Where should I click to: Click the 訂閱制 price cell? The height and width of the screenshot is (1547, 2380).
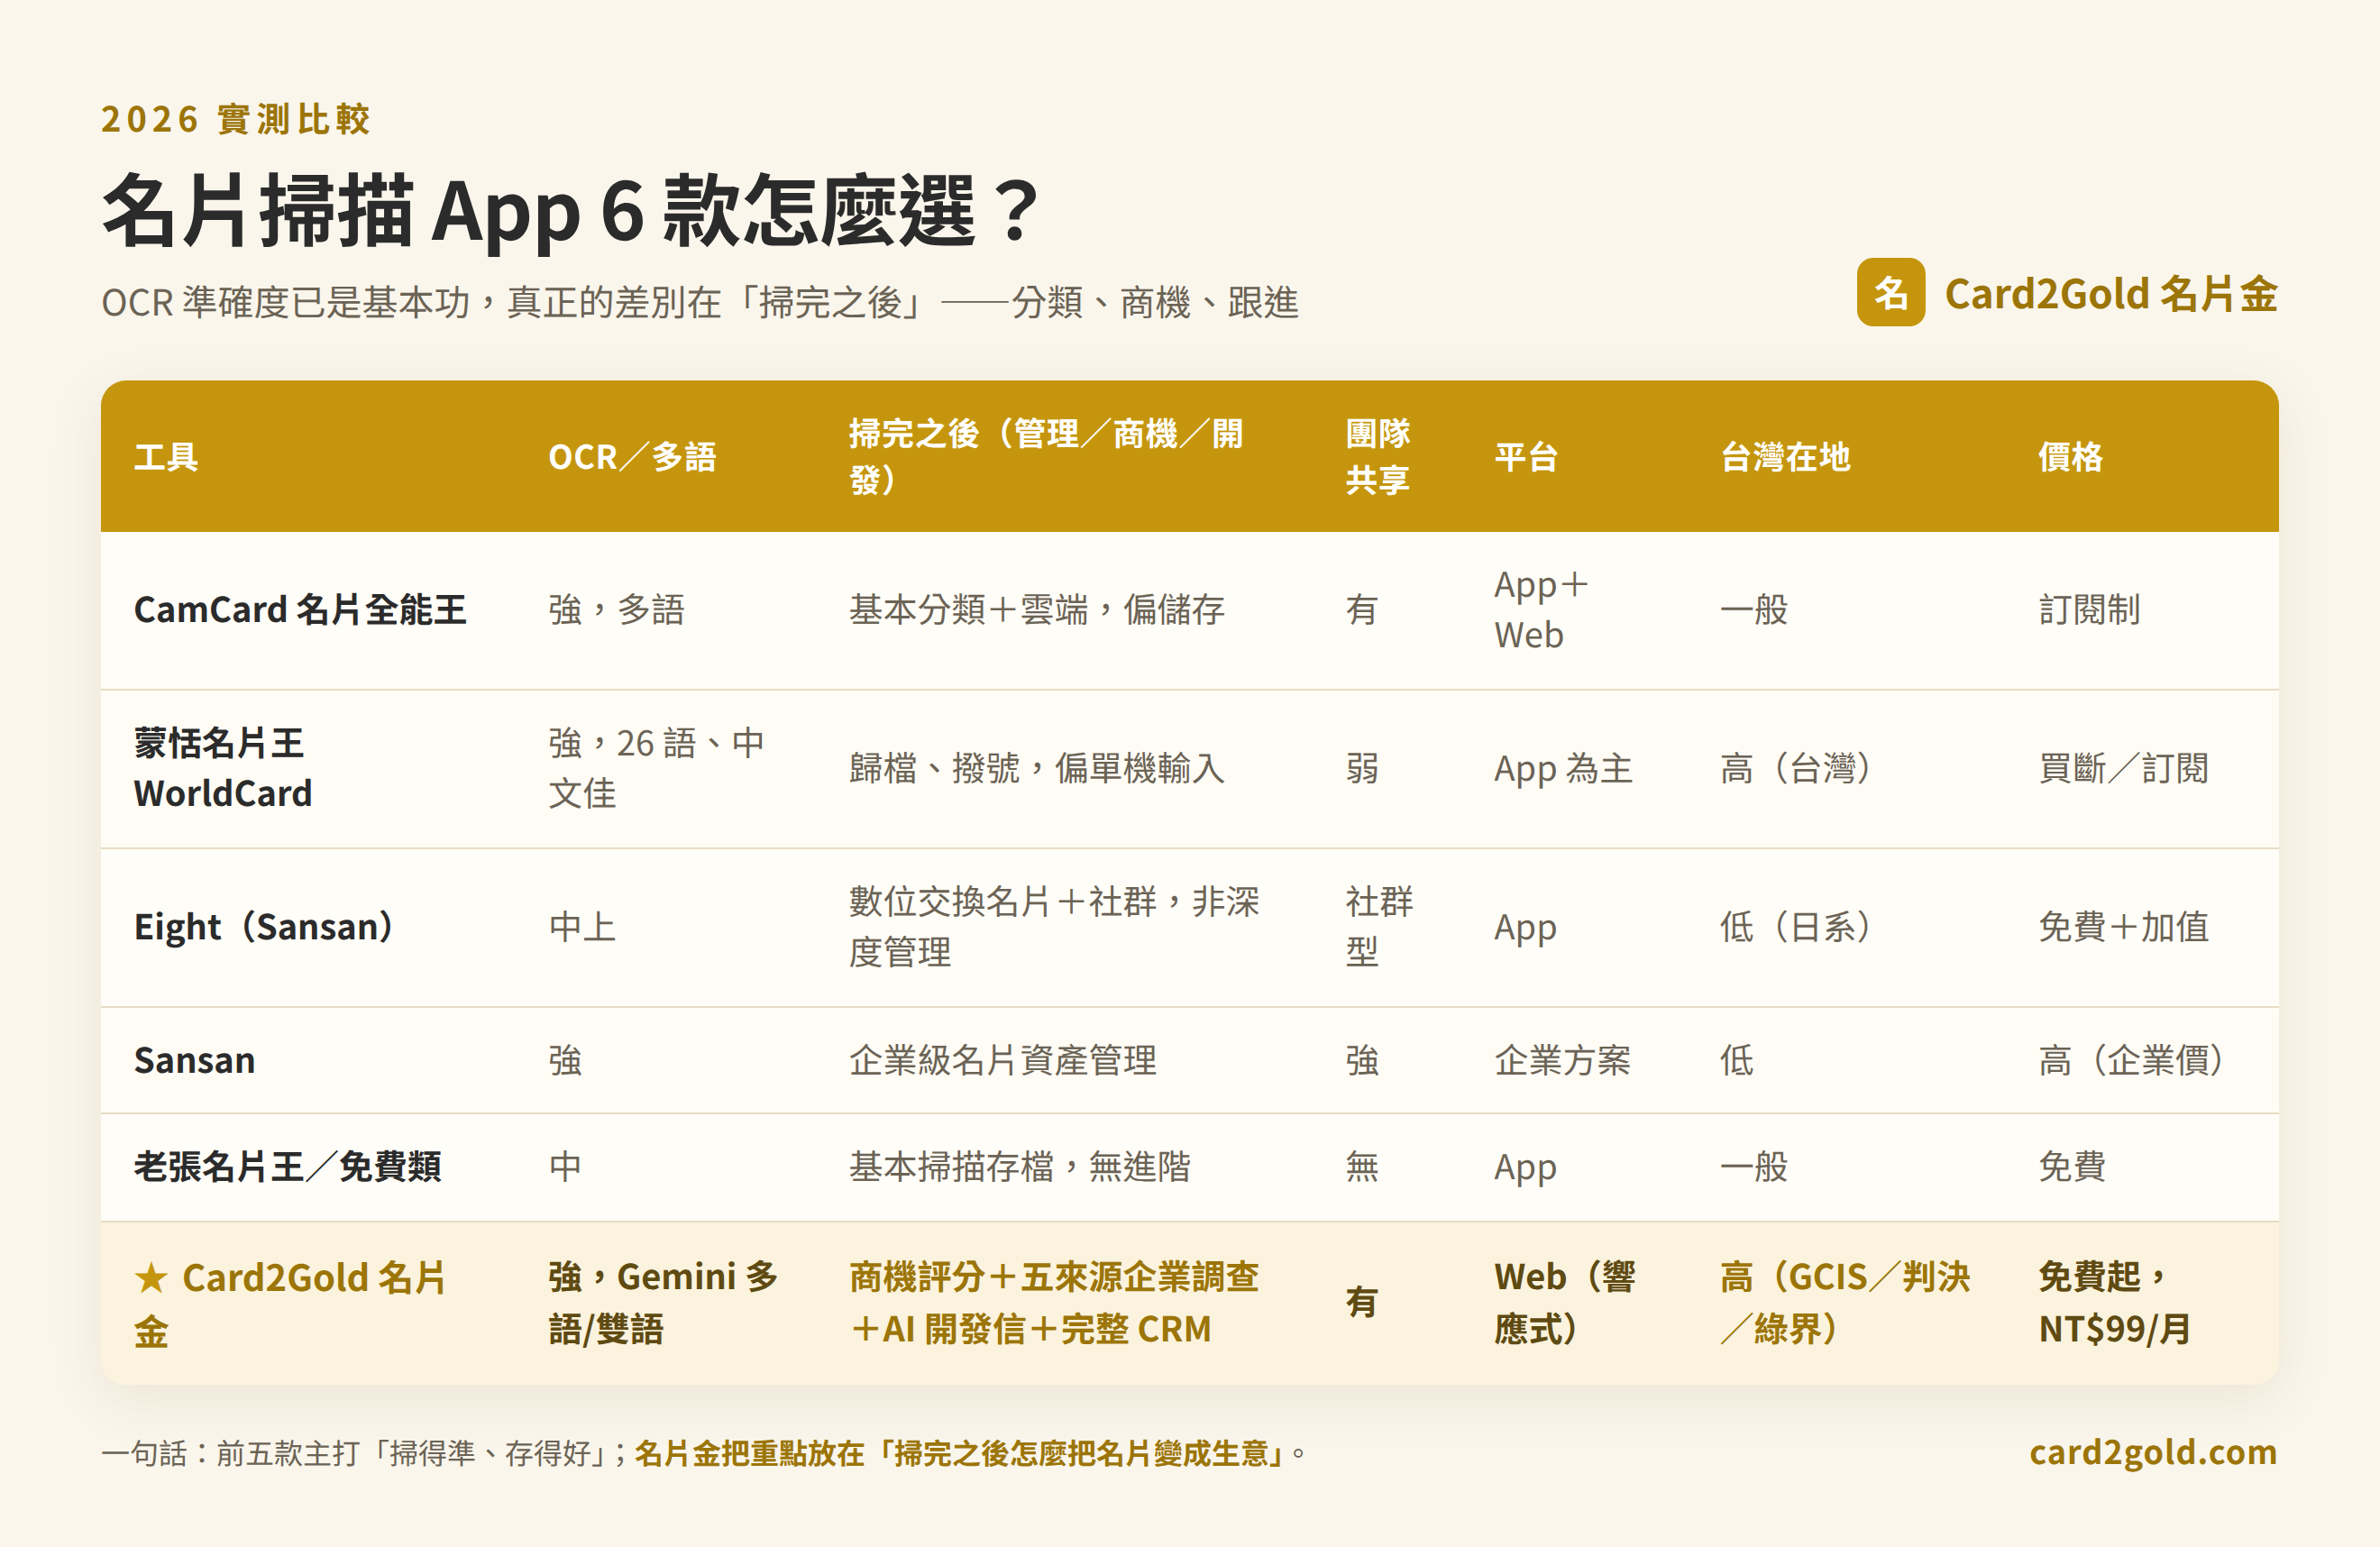[x=2089, y=609]
